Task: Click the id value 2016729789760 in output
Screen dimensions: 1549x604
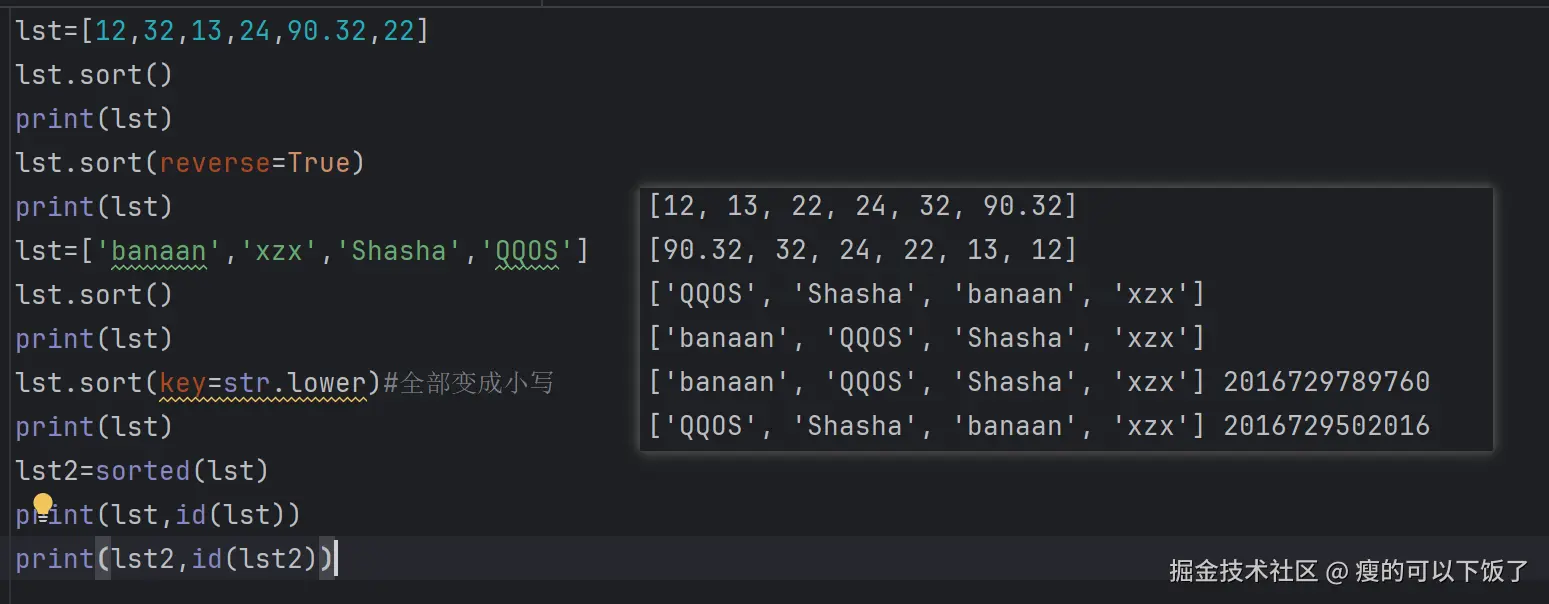Action: (1326, 382)
